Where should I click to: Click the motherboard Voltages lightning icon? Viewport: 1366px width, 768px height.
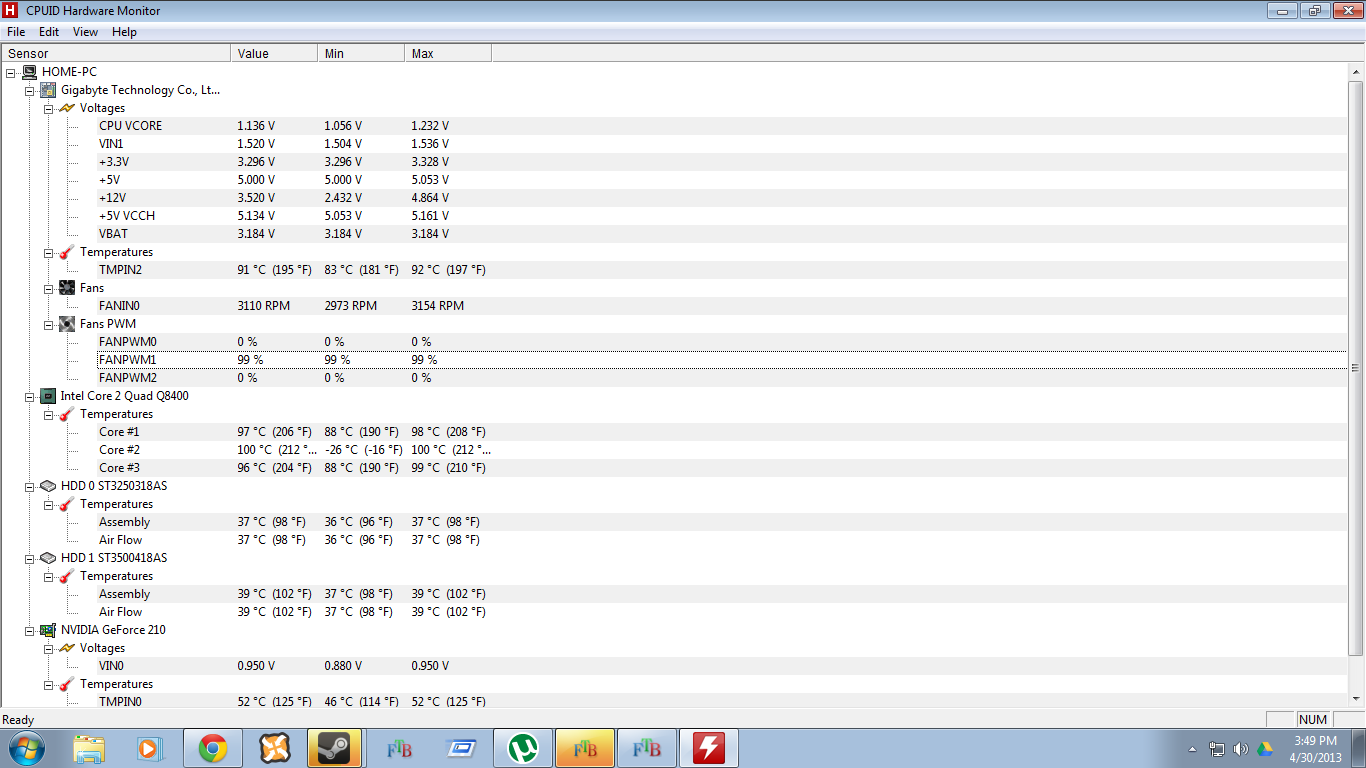67,108
